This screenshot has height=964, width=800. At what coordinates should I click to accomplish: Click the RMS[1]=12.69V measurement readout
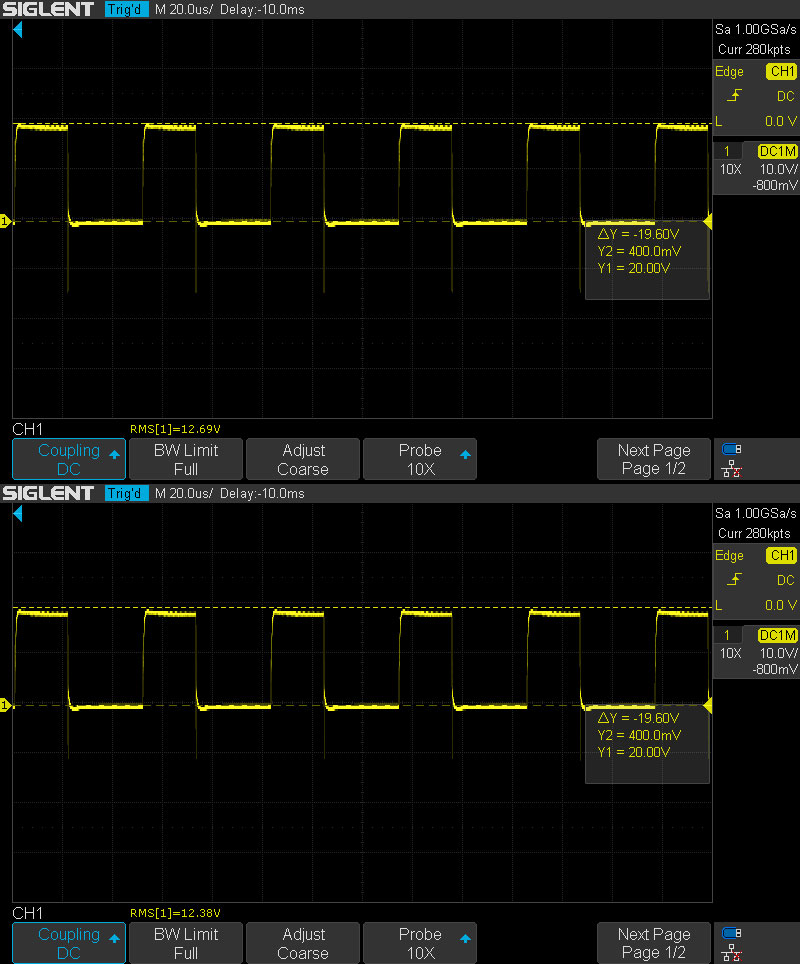click(175, 429)
